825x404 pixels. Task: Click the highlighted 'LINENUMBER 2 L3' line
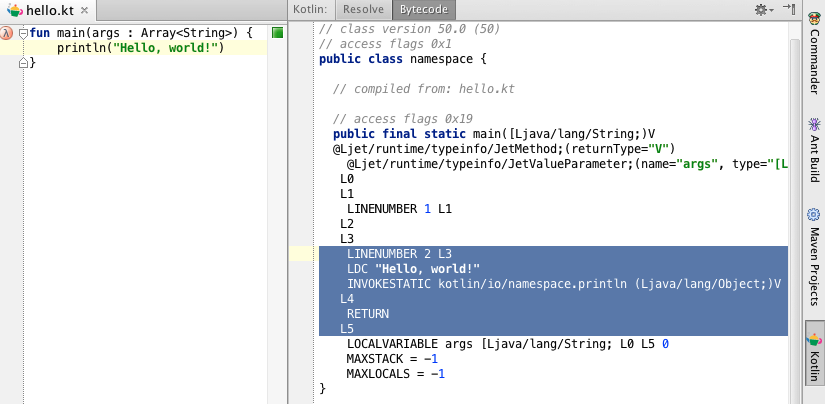(x=399, y=254)
